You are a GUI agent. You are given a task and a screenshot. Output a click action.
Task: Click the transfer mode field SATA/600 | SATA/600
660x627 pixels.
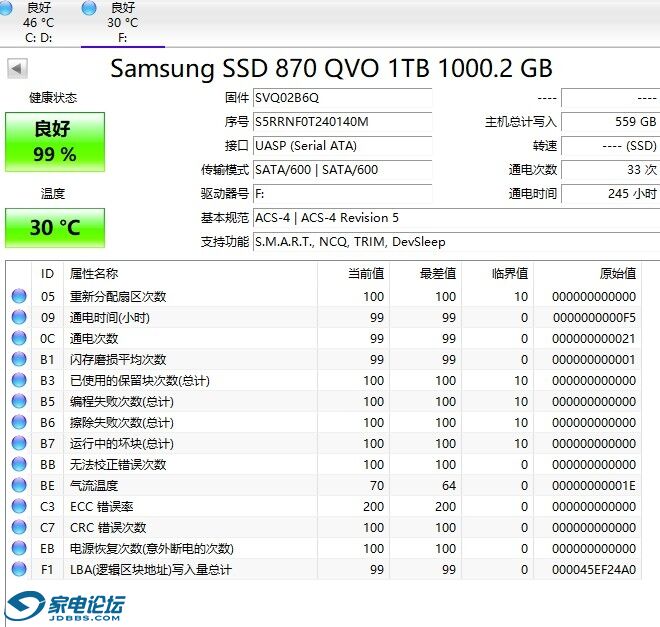pyautogui.click(x=342, y=170)
